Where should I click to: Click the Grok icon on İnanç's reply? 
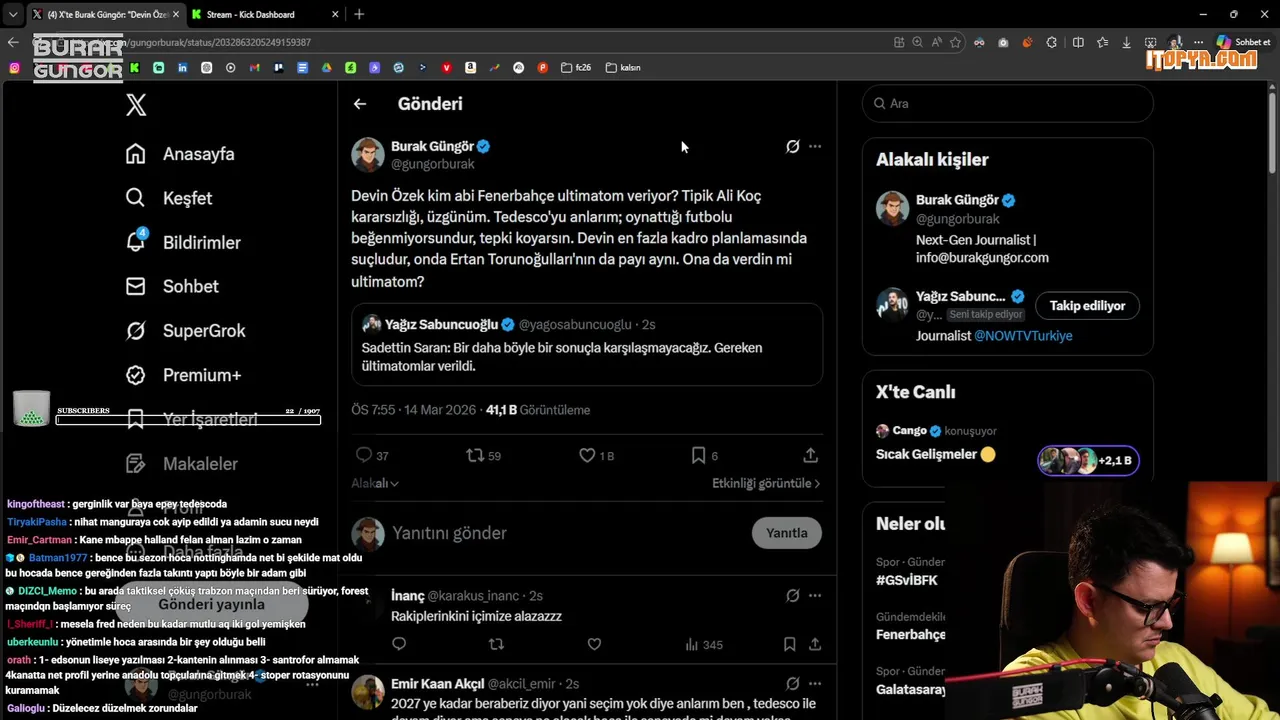[x=792, y=595]
